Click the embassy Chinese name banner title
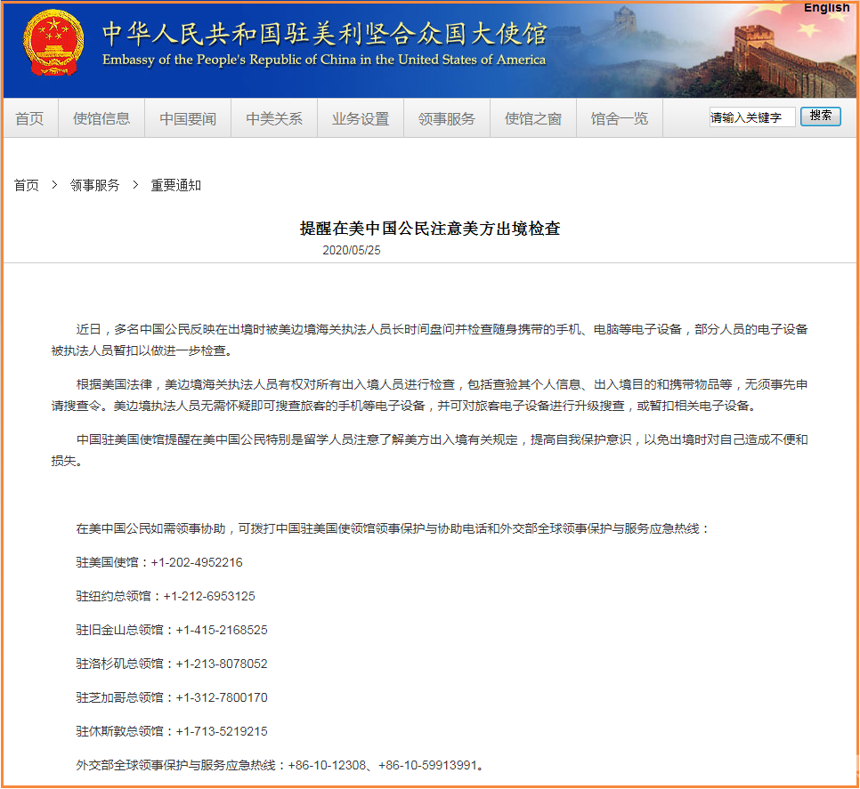This screenshot has width=860, height=789. click(x=325, y=33)
